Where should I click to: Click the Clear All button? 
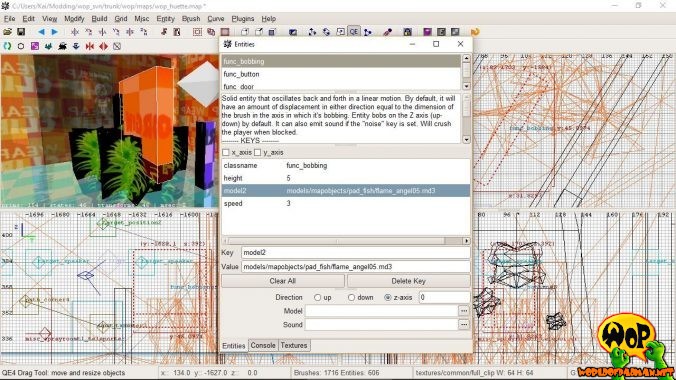tap(282, 281)
